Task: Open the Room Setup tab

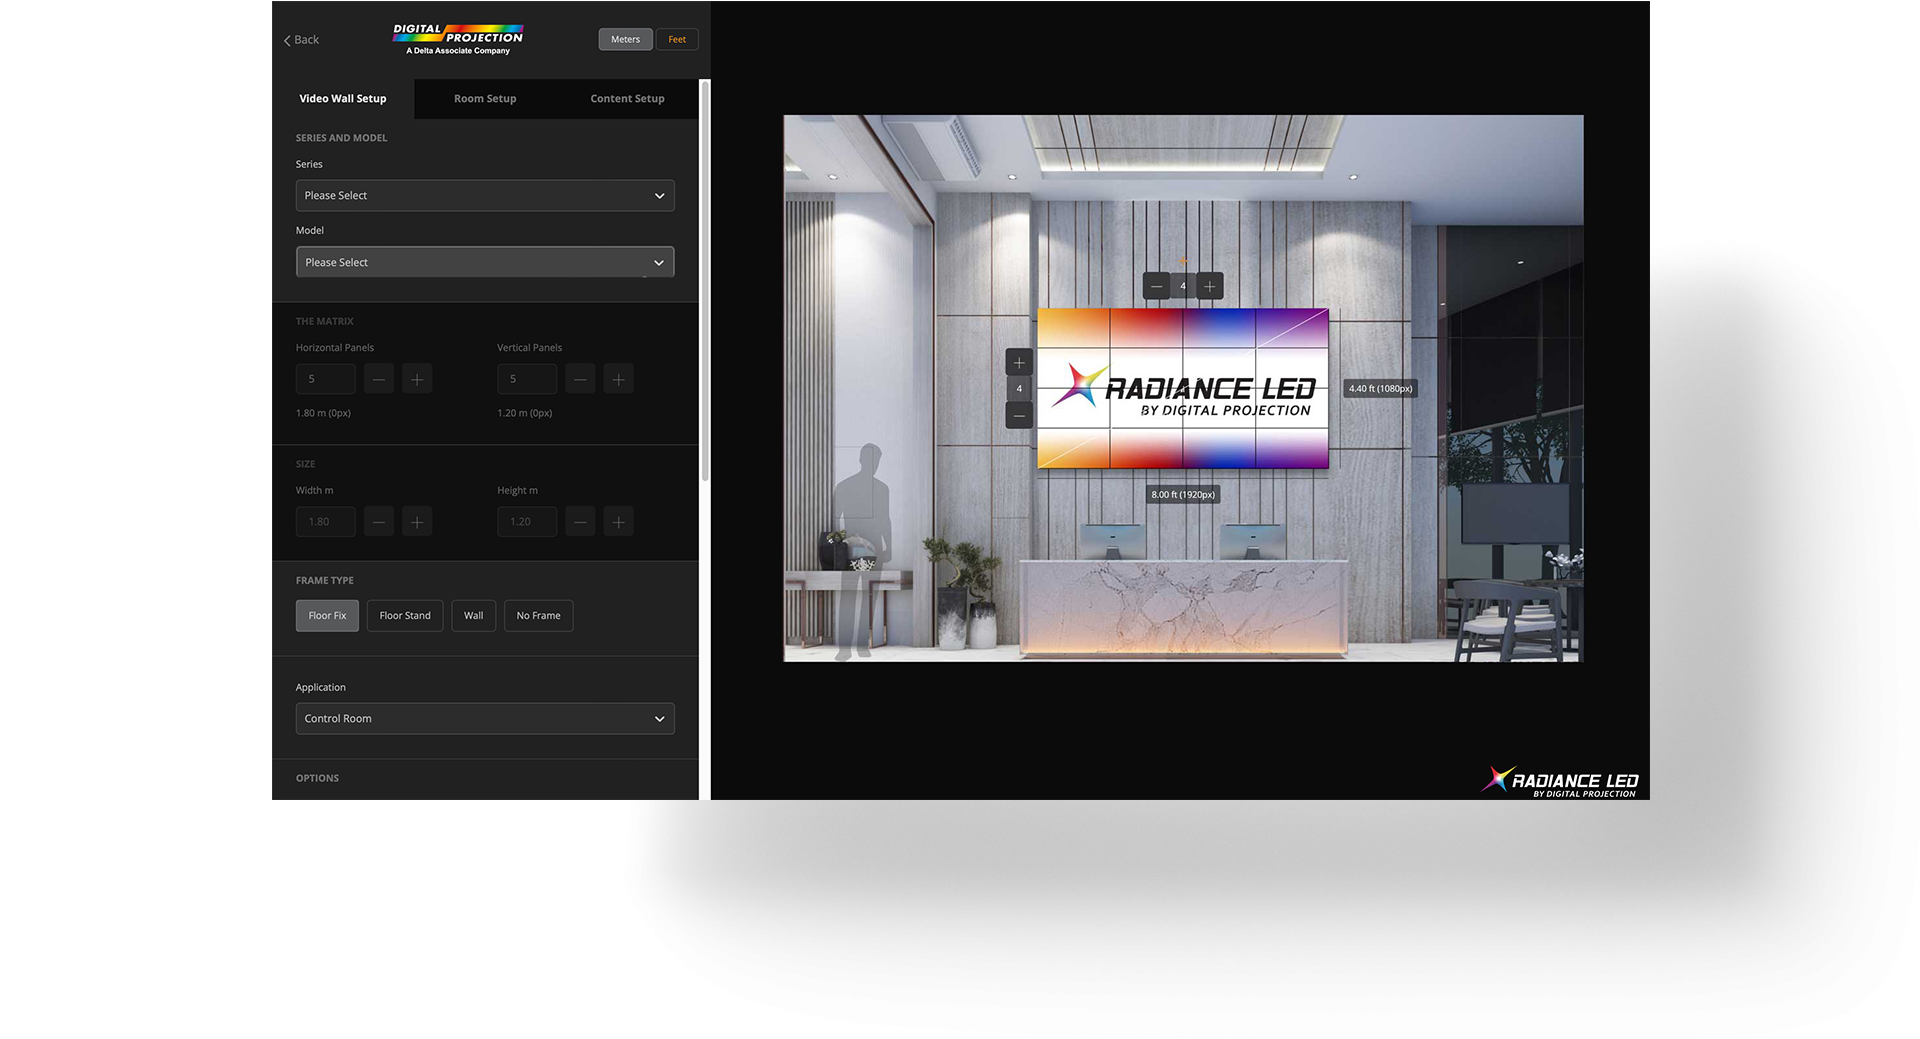Action: point(485,98)
